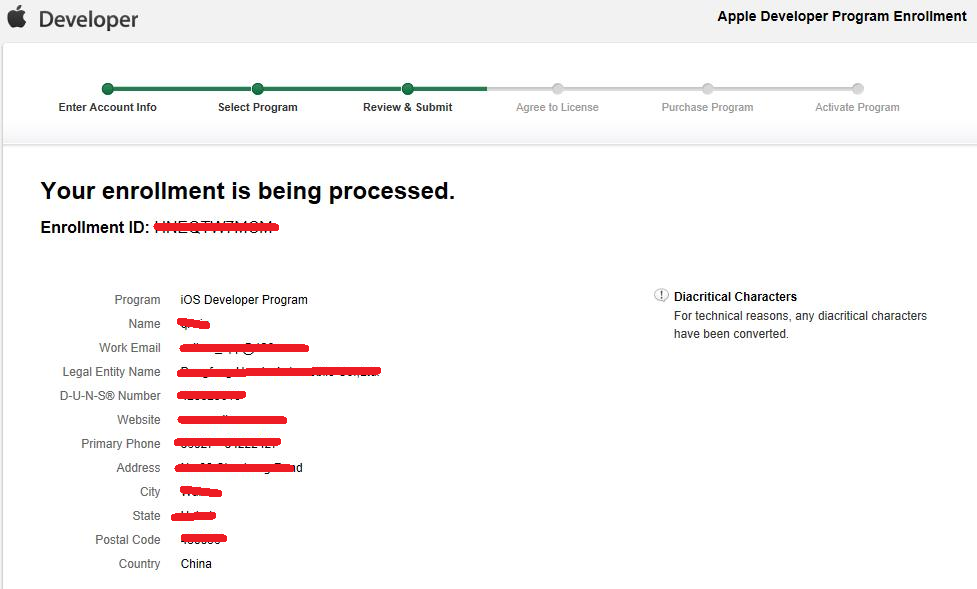
Task: Select the Review & Submit step
Action: tap(407, 107)
